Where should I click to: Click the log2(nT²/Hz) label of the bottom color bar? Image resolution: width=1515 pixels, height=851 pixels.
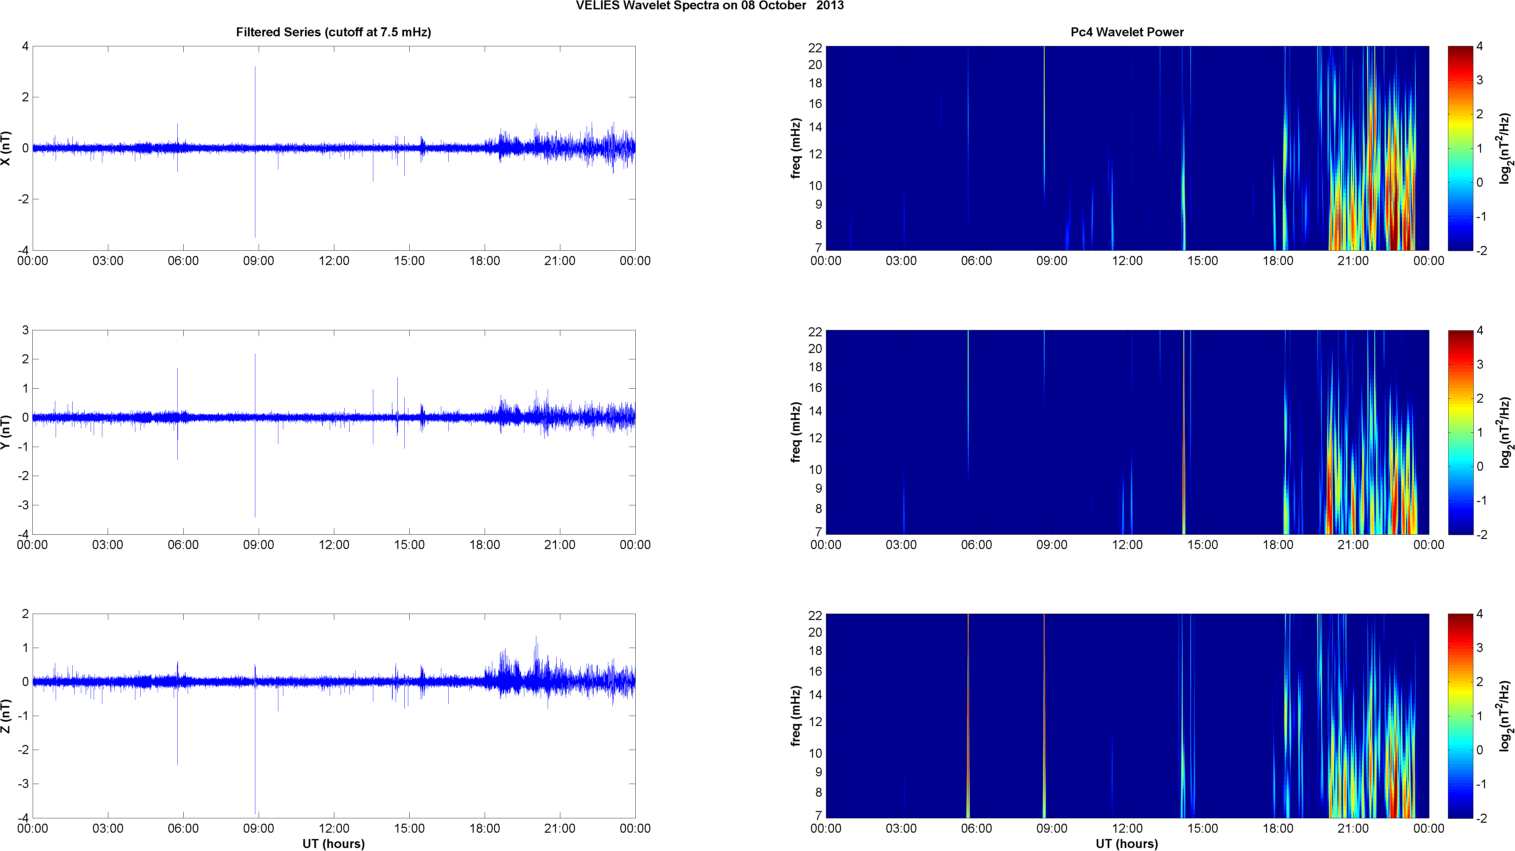(x=1505, y=716)
